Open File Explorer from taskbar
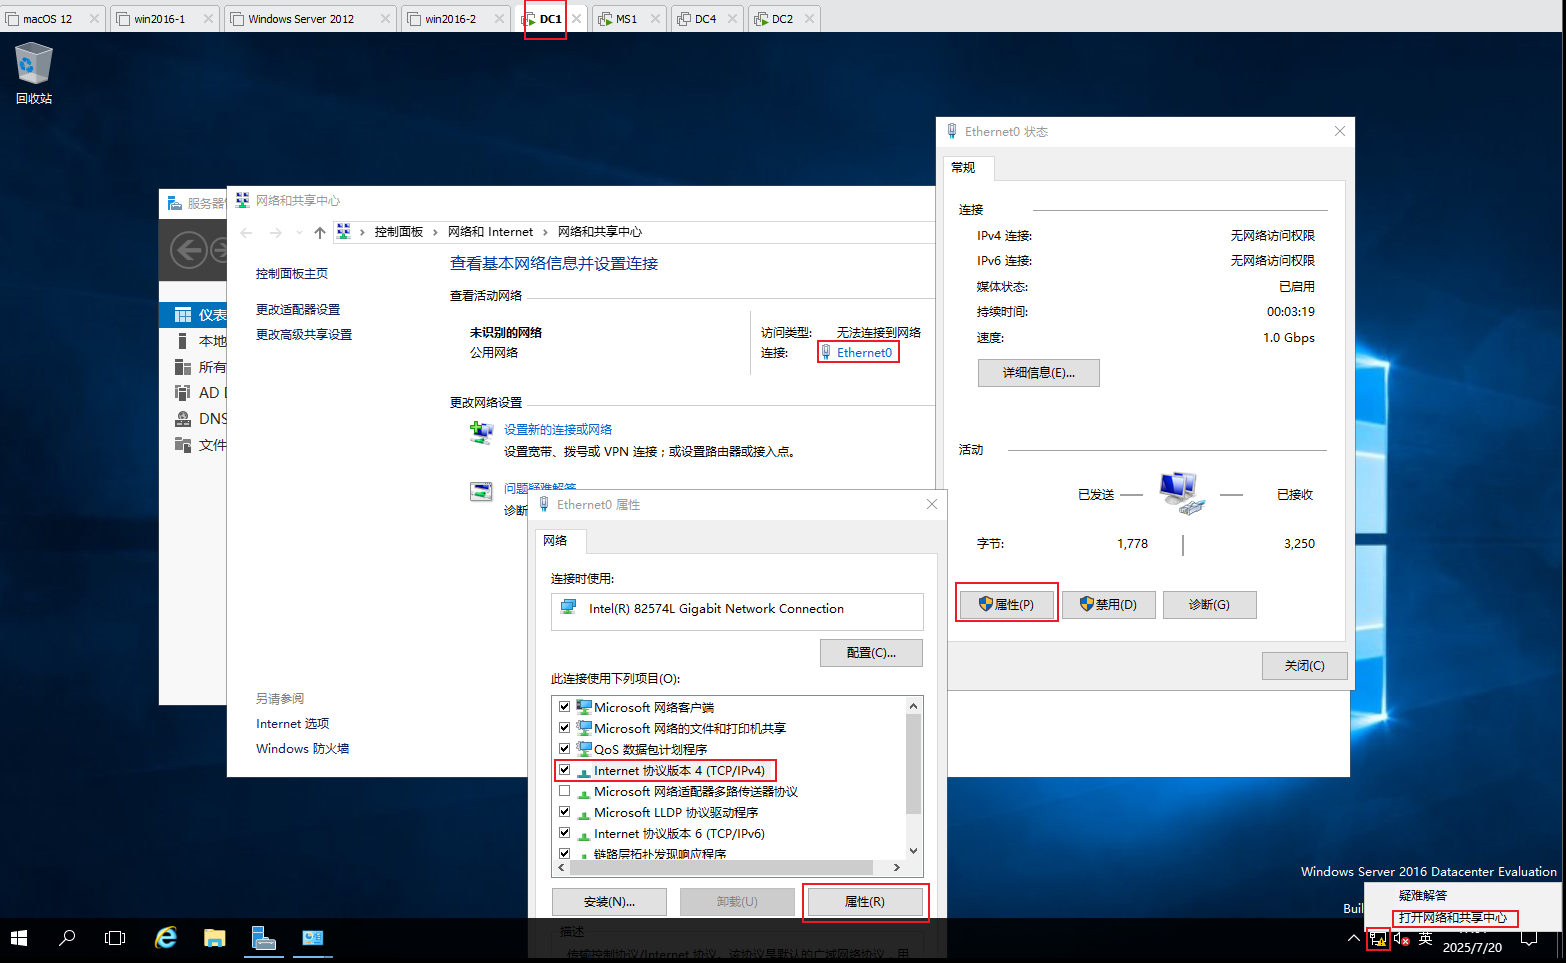 click(x=215, y=938)
